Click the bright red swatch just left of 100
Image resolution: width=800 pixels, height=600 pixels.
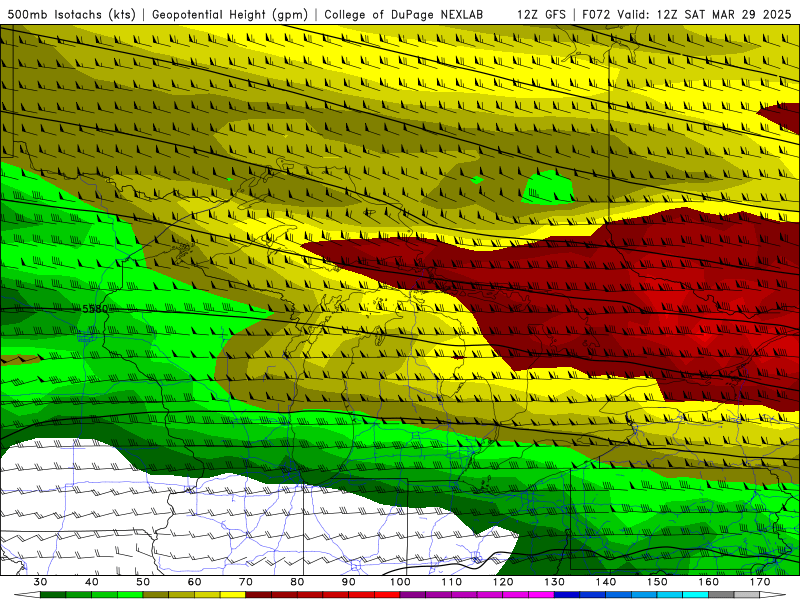pyautogui.click(x=387, y=595)
